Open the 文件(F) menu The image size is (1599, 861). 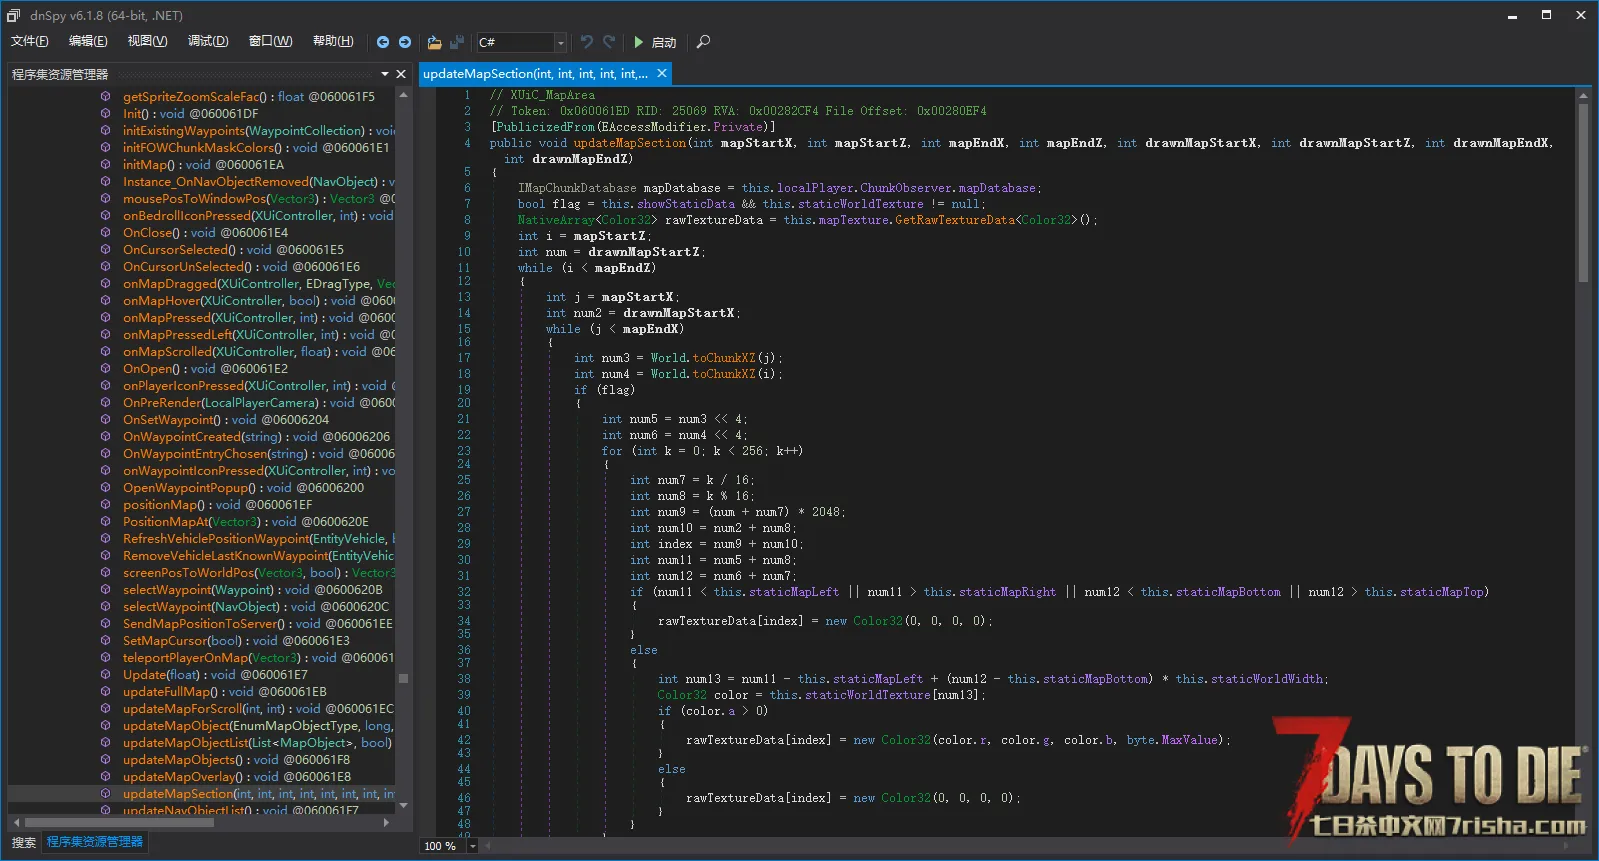pos(30,41)
